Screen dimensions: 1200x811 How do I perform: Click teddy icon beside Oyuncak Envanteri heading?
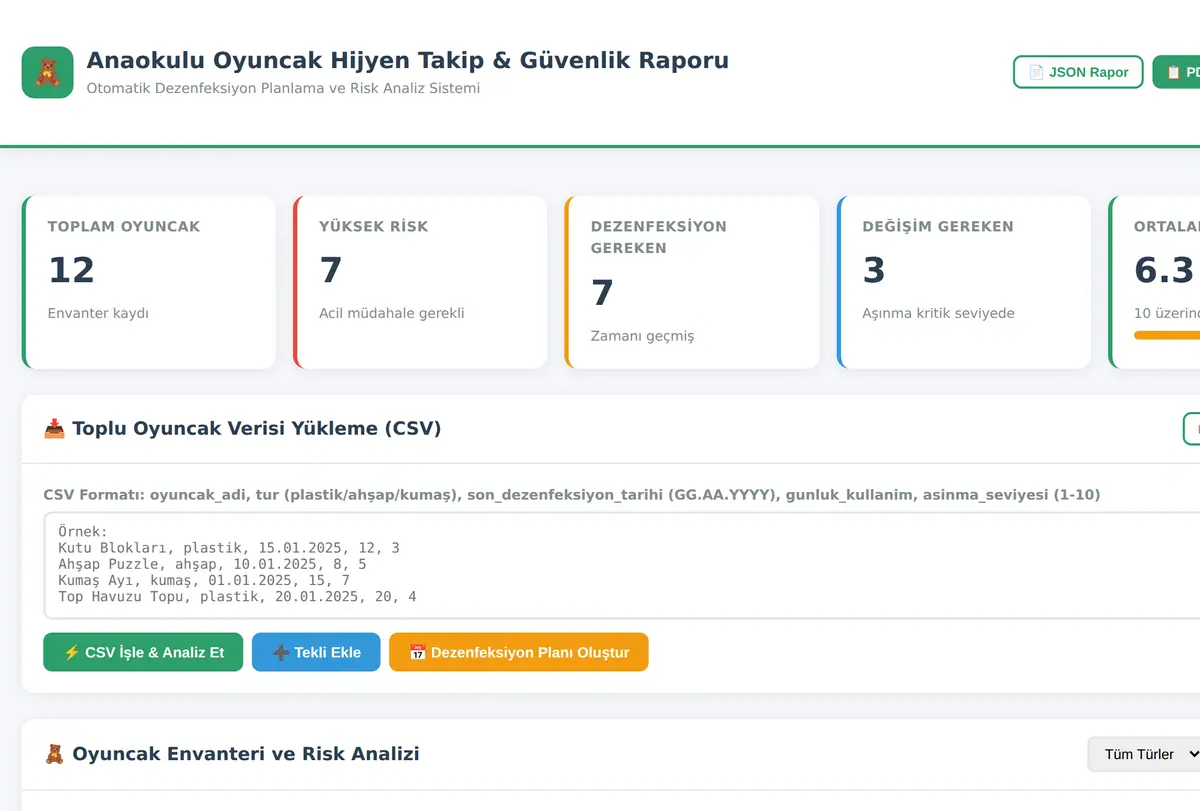[x=54, y=754]
